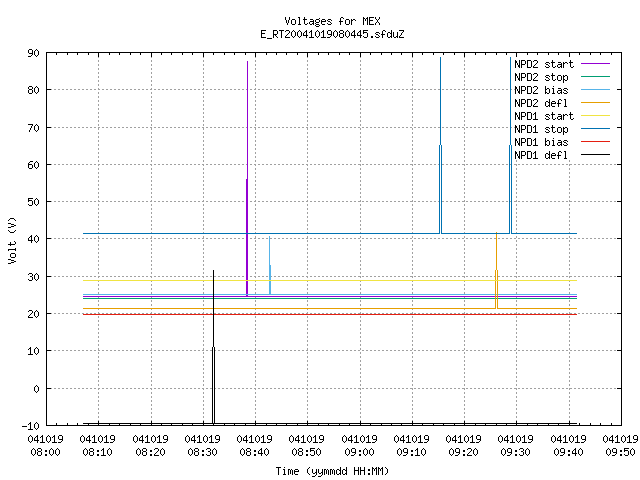Screen dimensions: 640x480
Task: Select the 'NPD2 defl' legend label
Action: pyautogui.click(x=541, y=103)
